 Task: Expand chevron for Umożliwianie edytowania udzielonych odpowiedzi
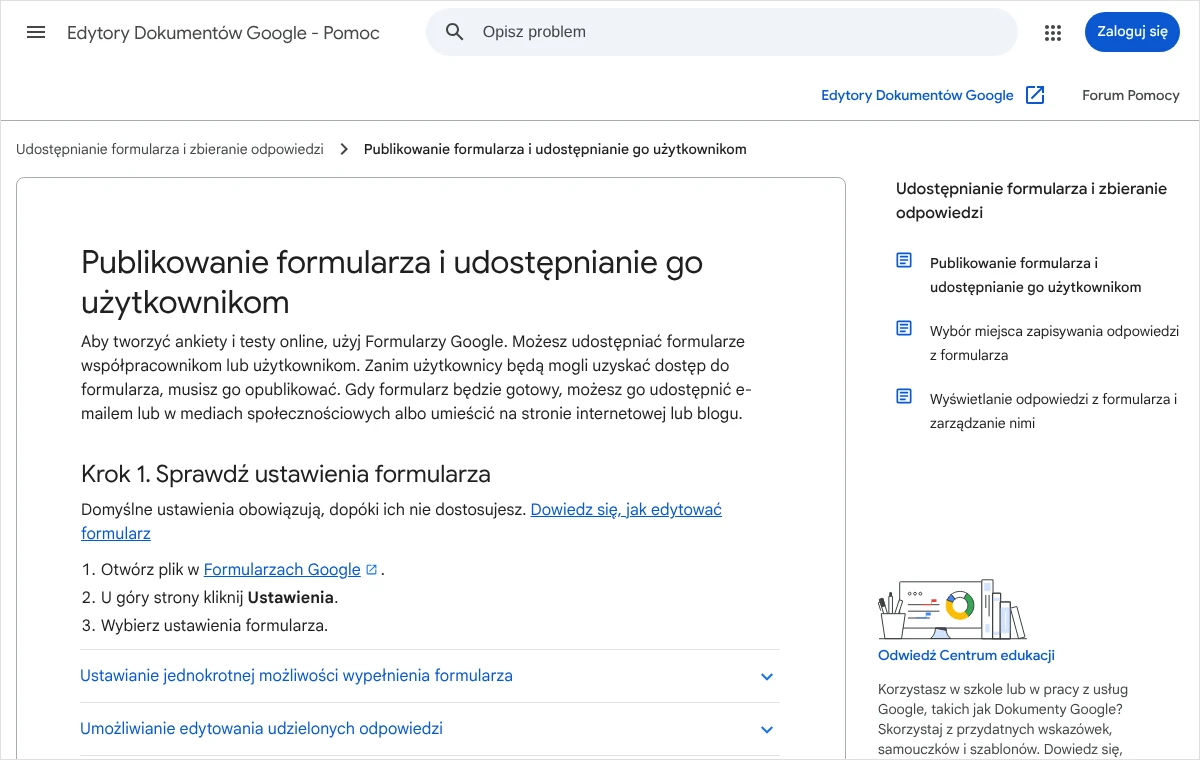[767, 730]
